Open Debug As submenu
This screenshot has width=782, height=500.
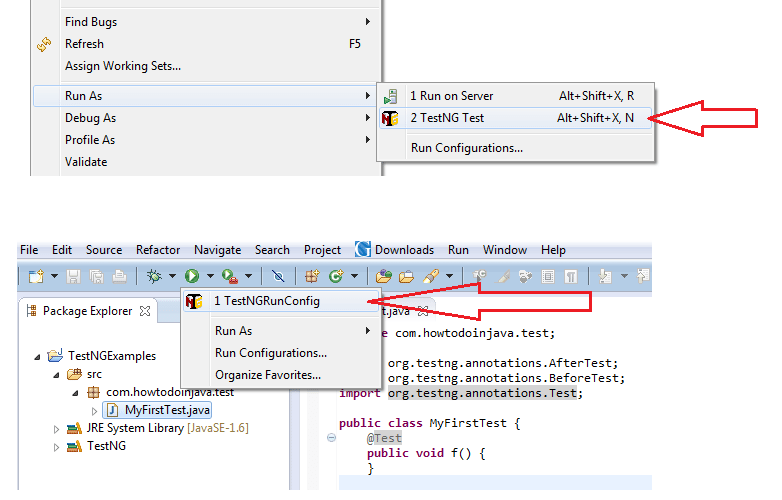(x=205, y=118)
